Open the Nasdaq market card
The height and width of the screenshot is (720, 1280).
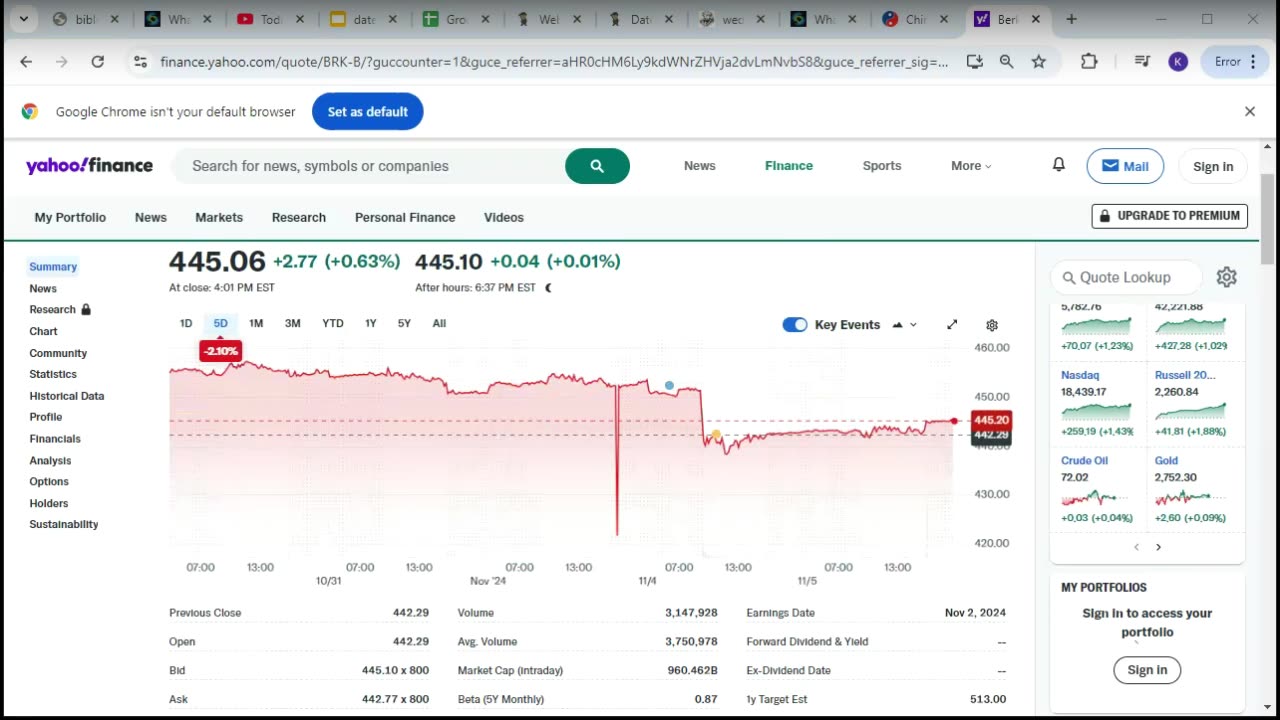1097,404
